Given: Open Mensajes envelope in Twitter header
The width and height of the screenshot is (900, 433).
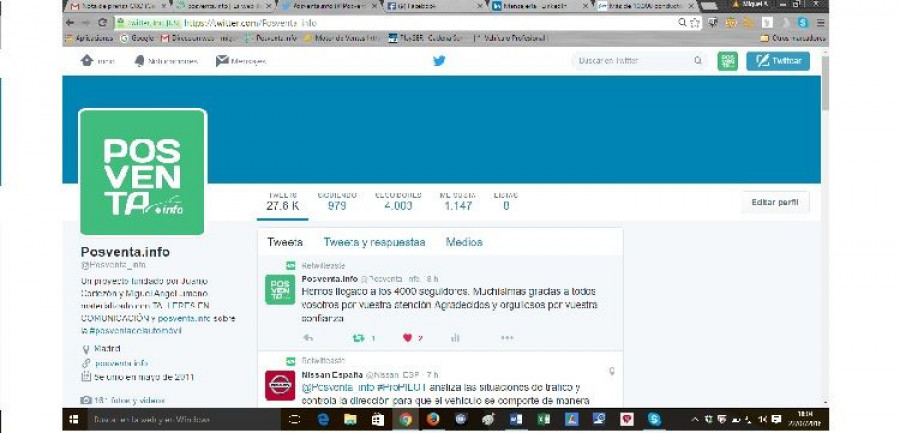Looking at the screenshot, I should [x=222, y=61].
